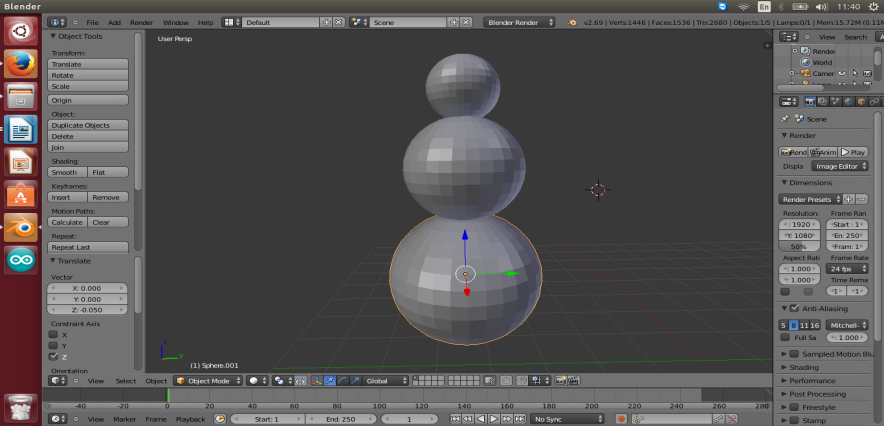
Task: Delete the current scene with X icon
Action: click(466, 23)
